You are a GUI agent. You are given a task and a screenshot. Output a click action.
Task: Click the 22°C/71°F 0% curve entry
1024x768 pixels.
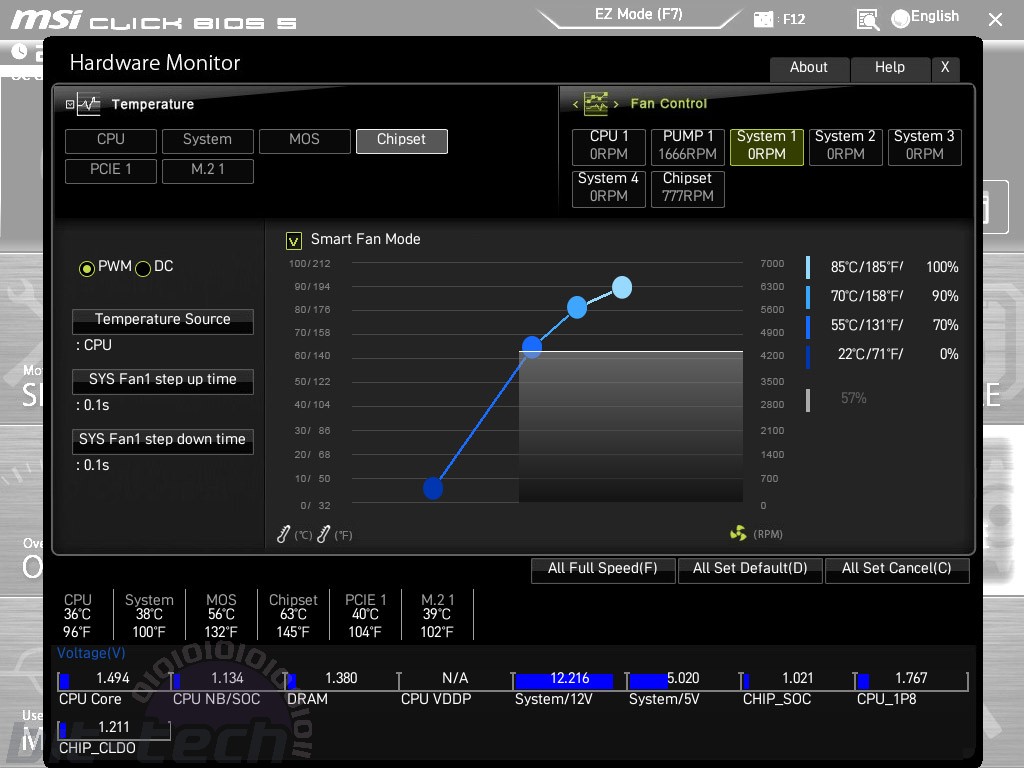point(882,355)
